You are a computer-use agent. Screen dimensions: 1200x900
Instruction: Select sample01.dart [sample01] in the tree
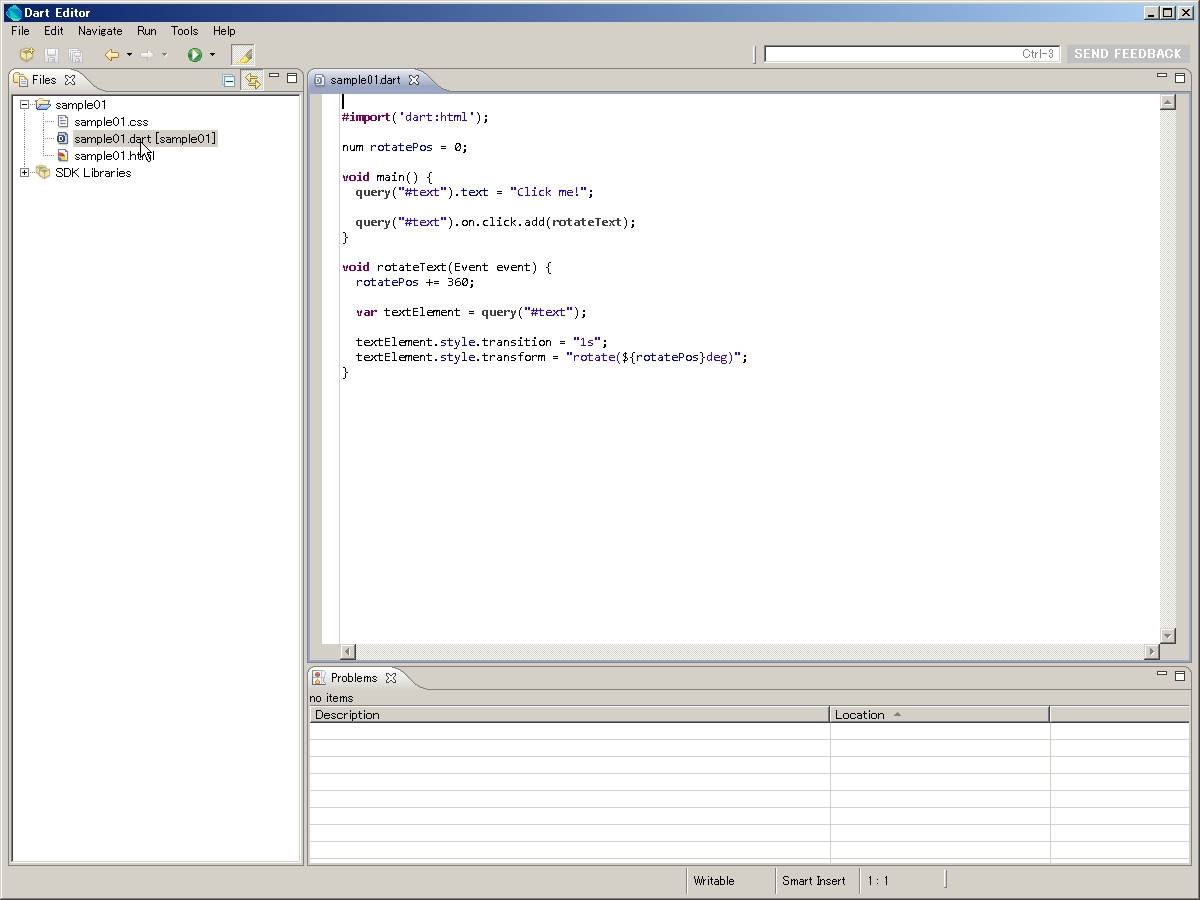coord(145,139)
